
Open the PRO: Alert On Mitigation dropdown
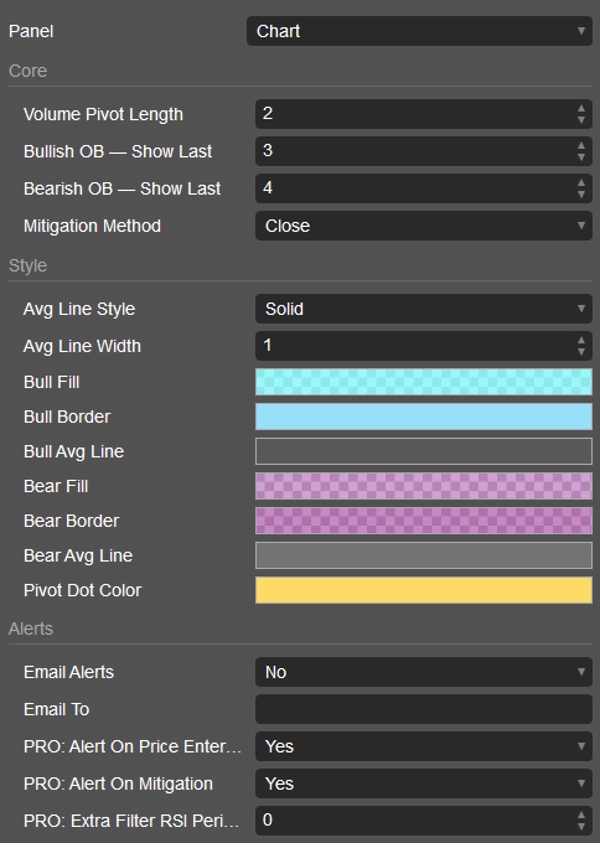pyautogui.click(x=420, y=784)
